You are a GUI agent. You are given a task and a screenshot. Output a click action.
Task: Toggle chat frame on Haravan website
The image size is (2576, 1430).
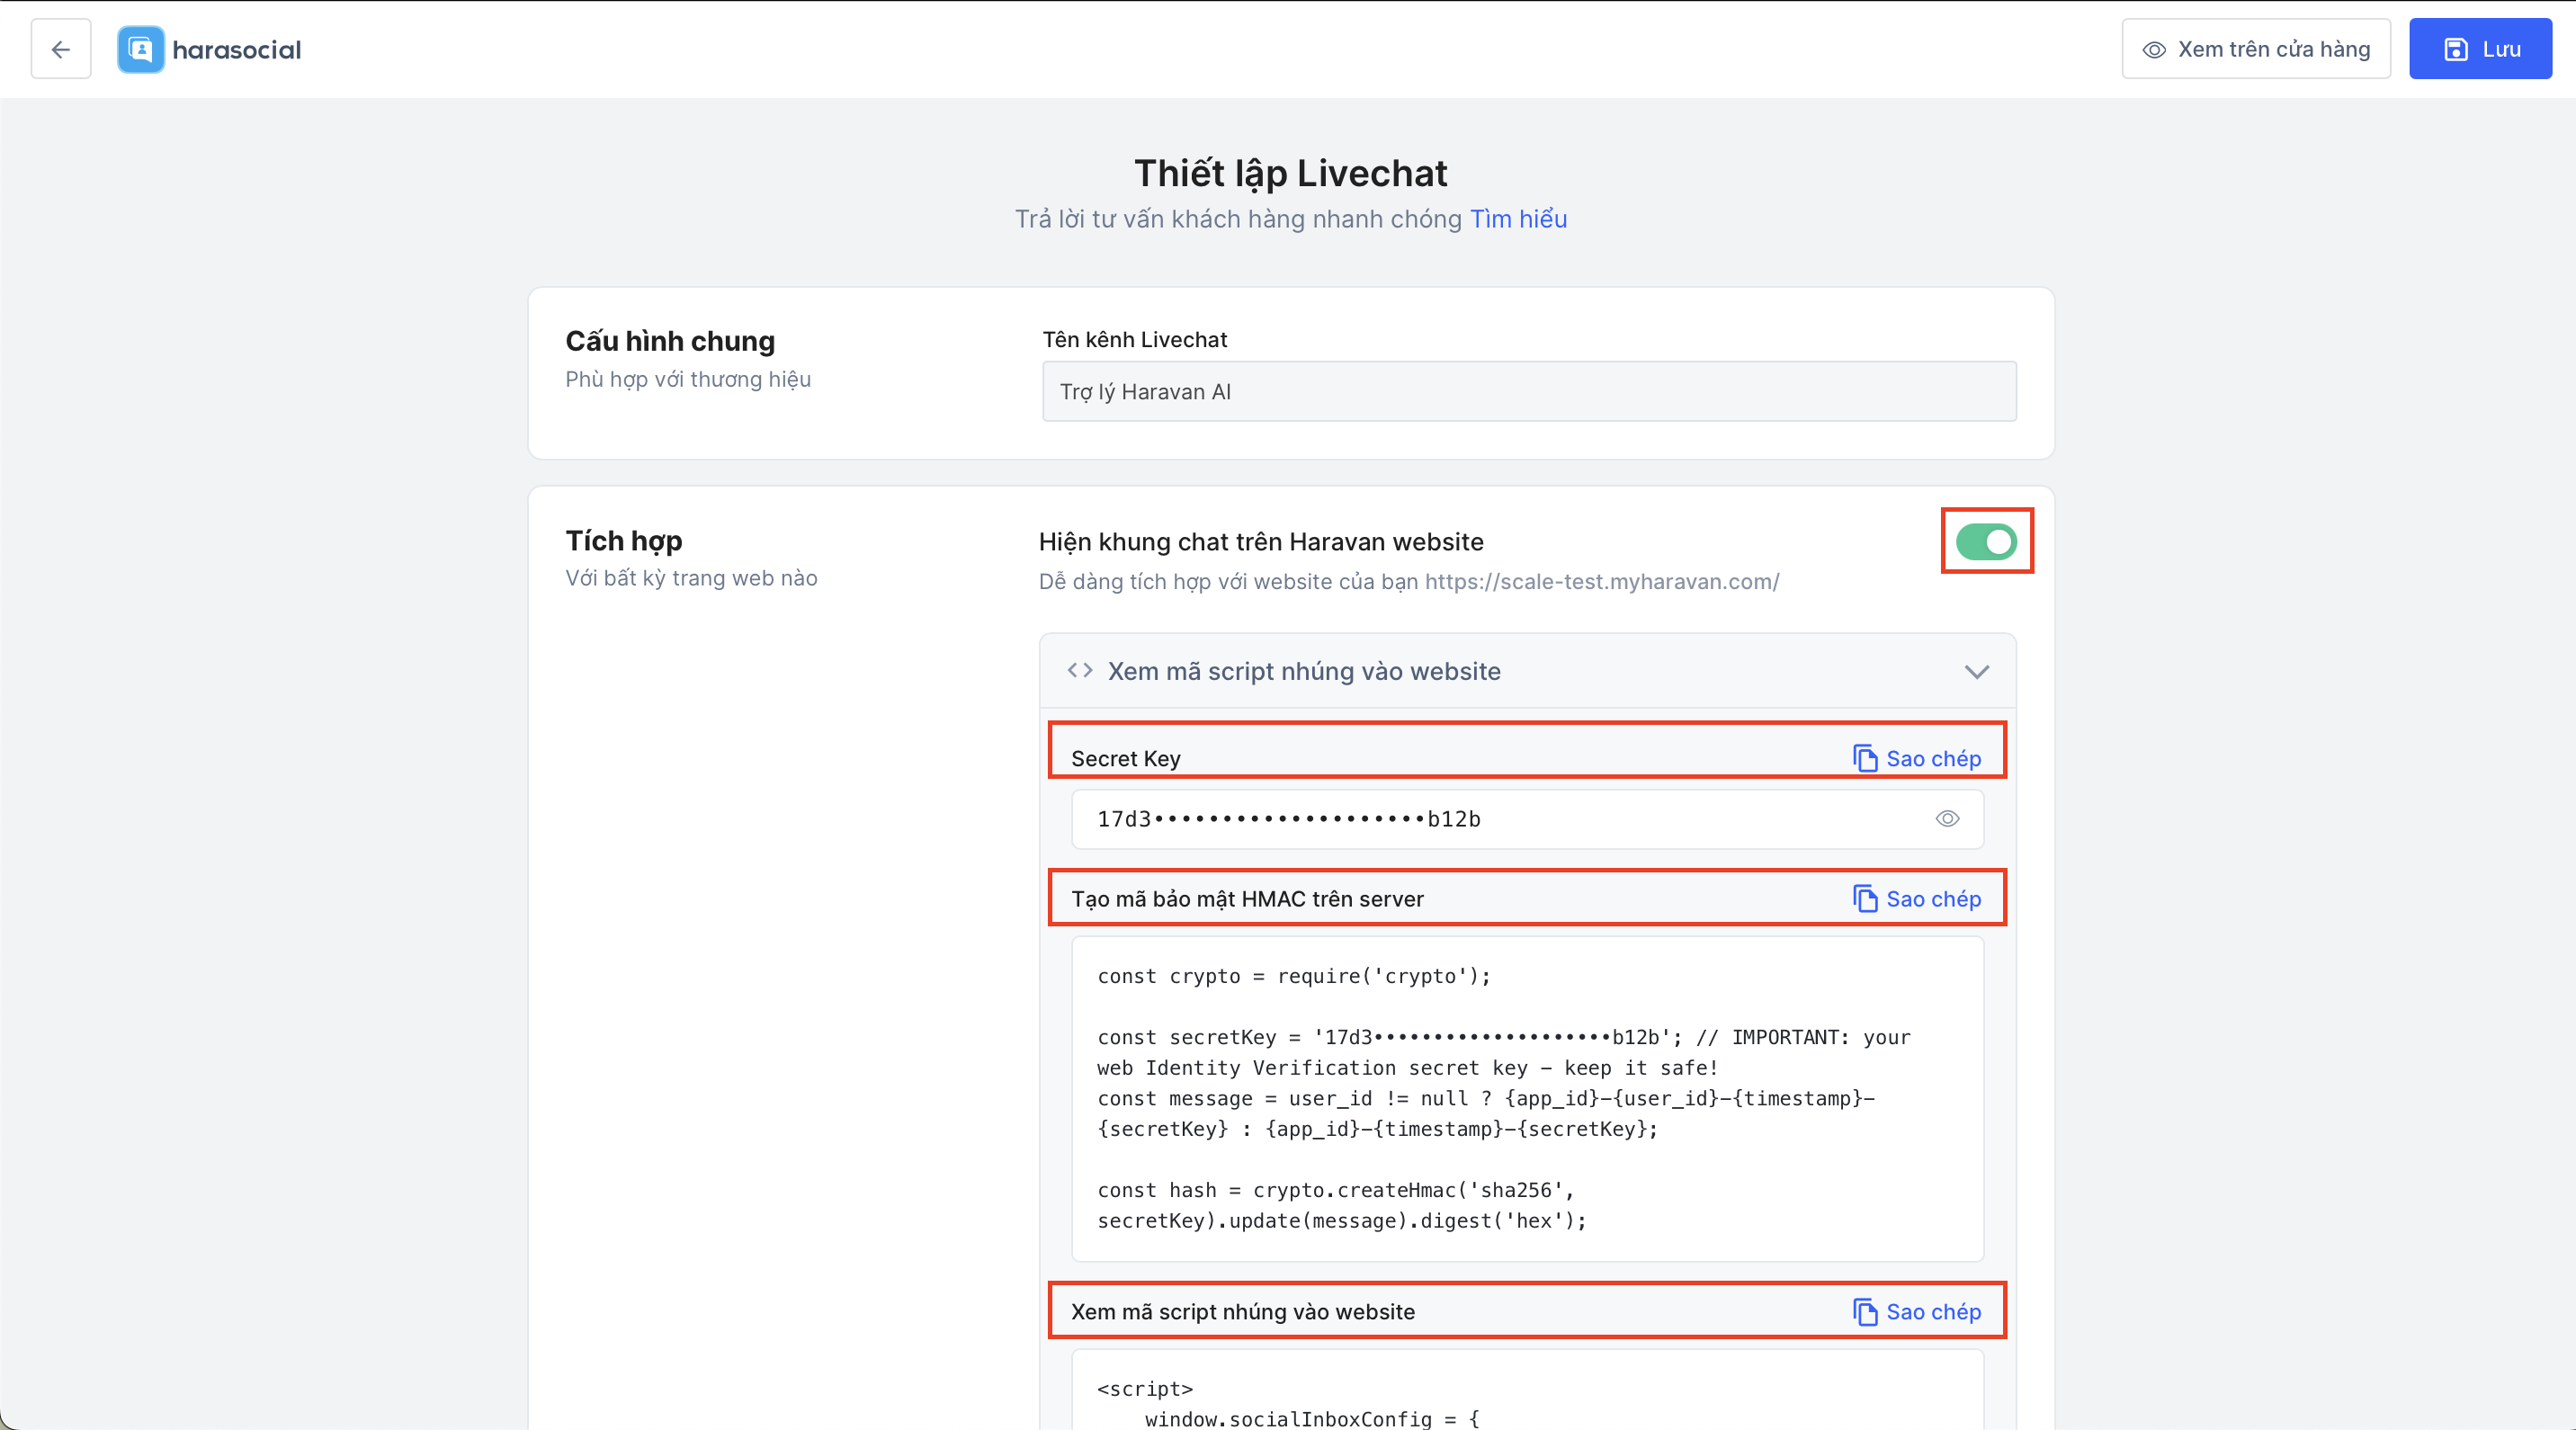click(1986, 541)
